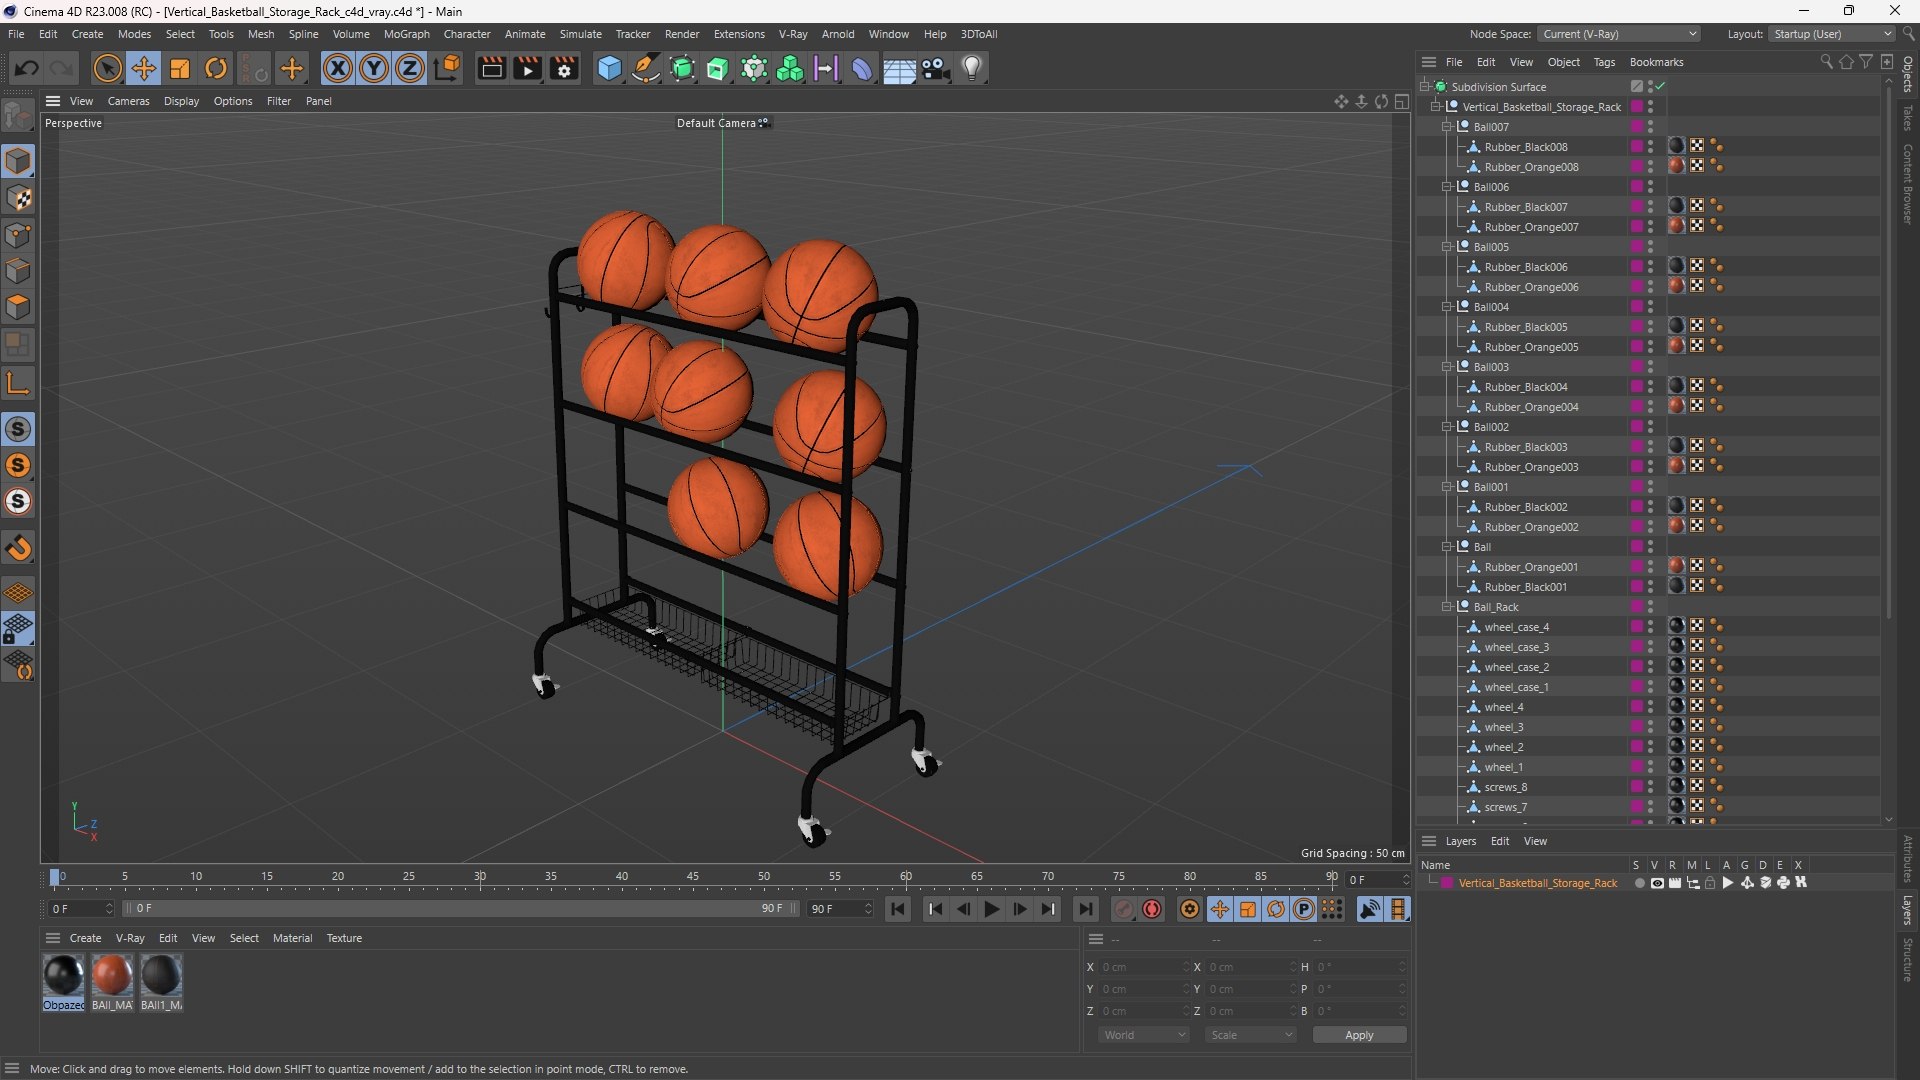Select Rubber_Orange008 object
Viewport: 1920px width, 1080px height.
coord(1531,167)
